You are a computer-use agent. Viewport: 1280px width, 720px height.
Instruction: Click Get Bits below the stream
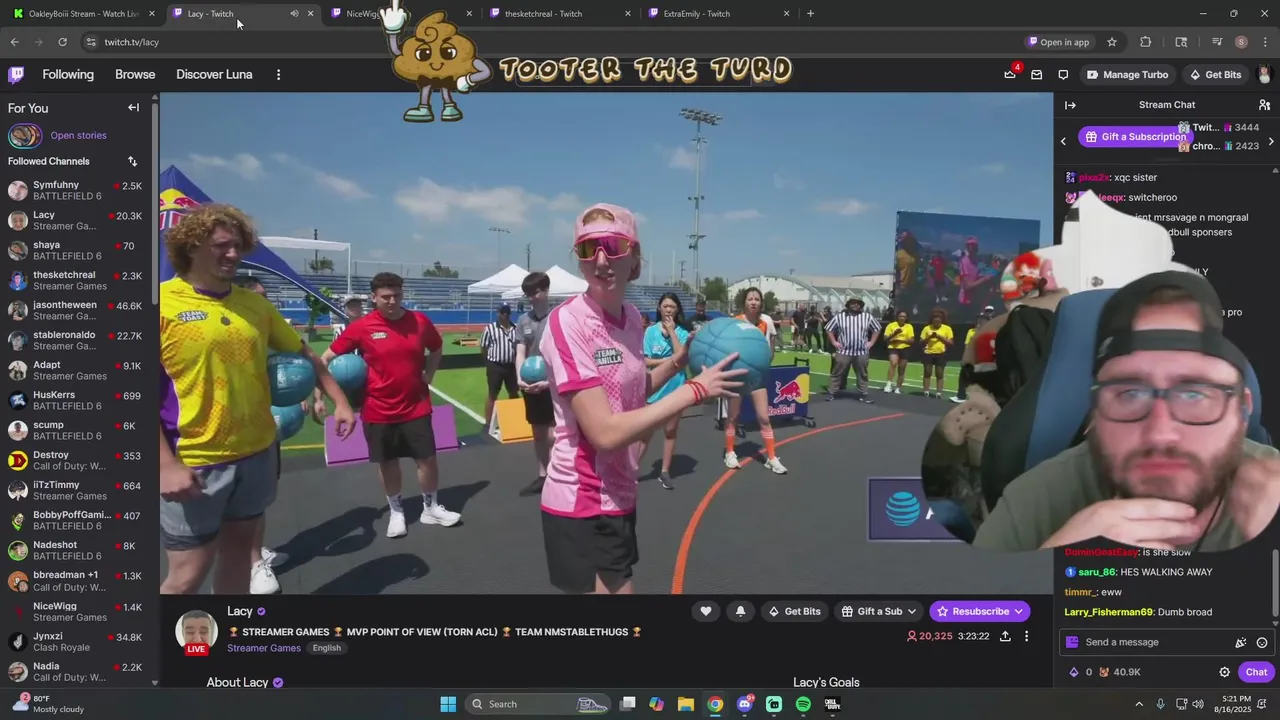click(x=794, y=611)
